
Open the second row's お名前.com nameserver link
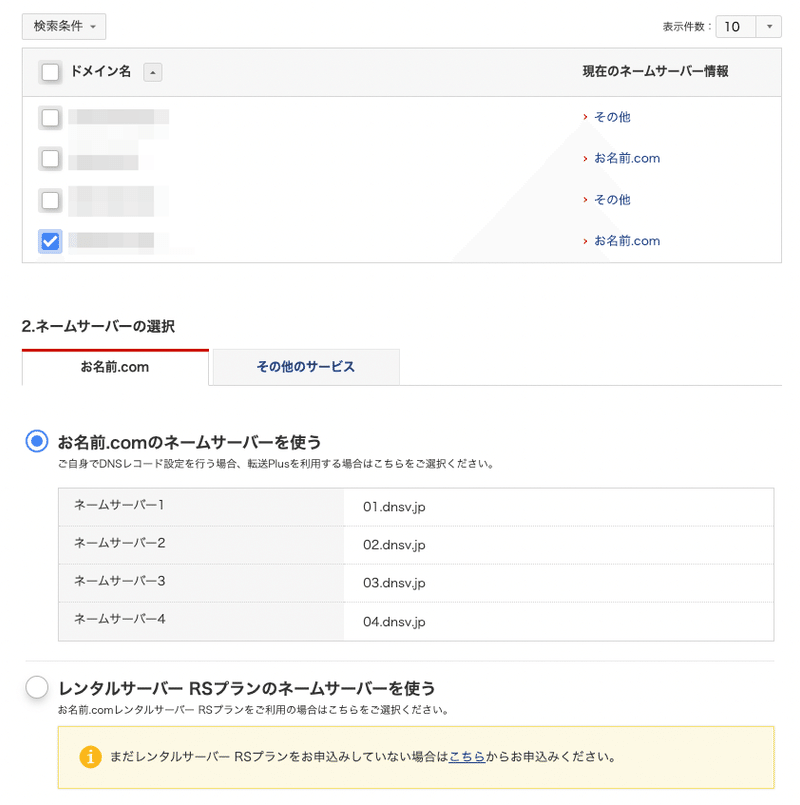(x=627, y=158)
